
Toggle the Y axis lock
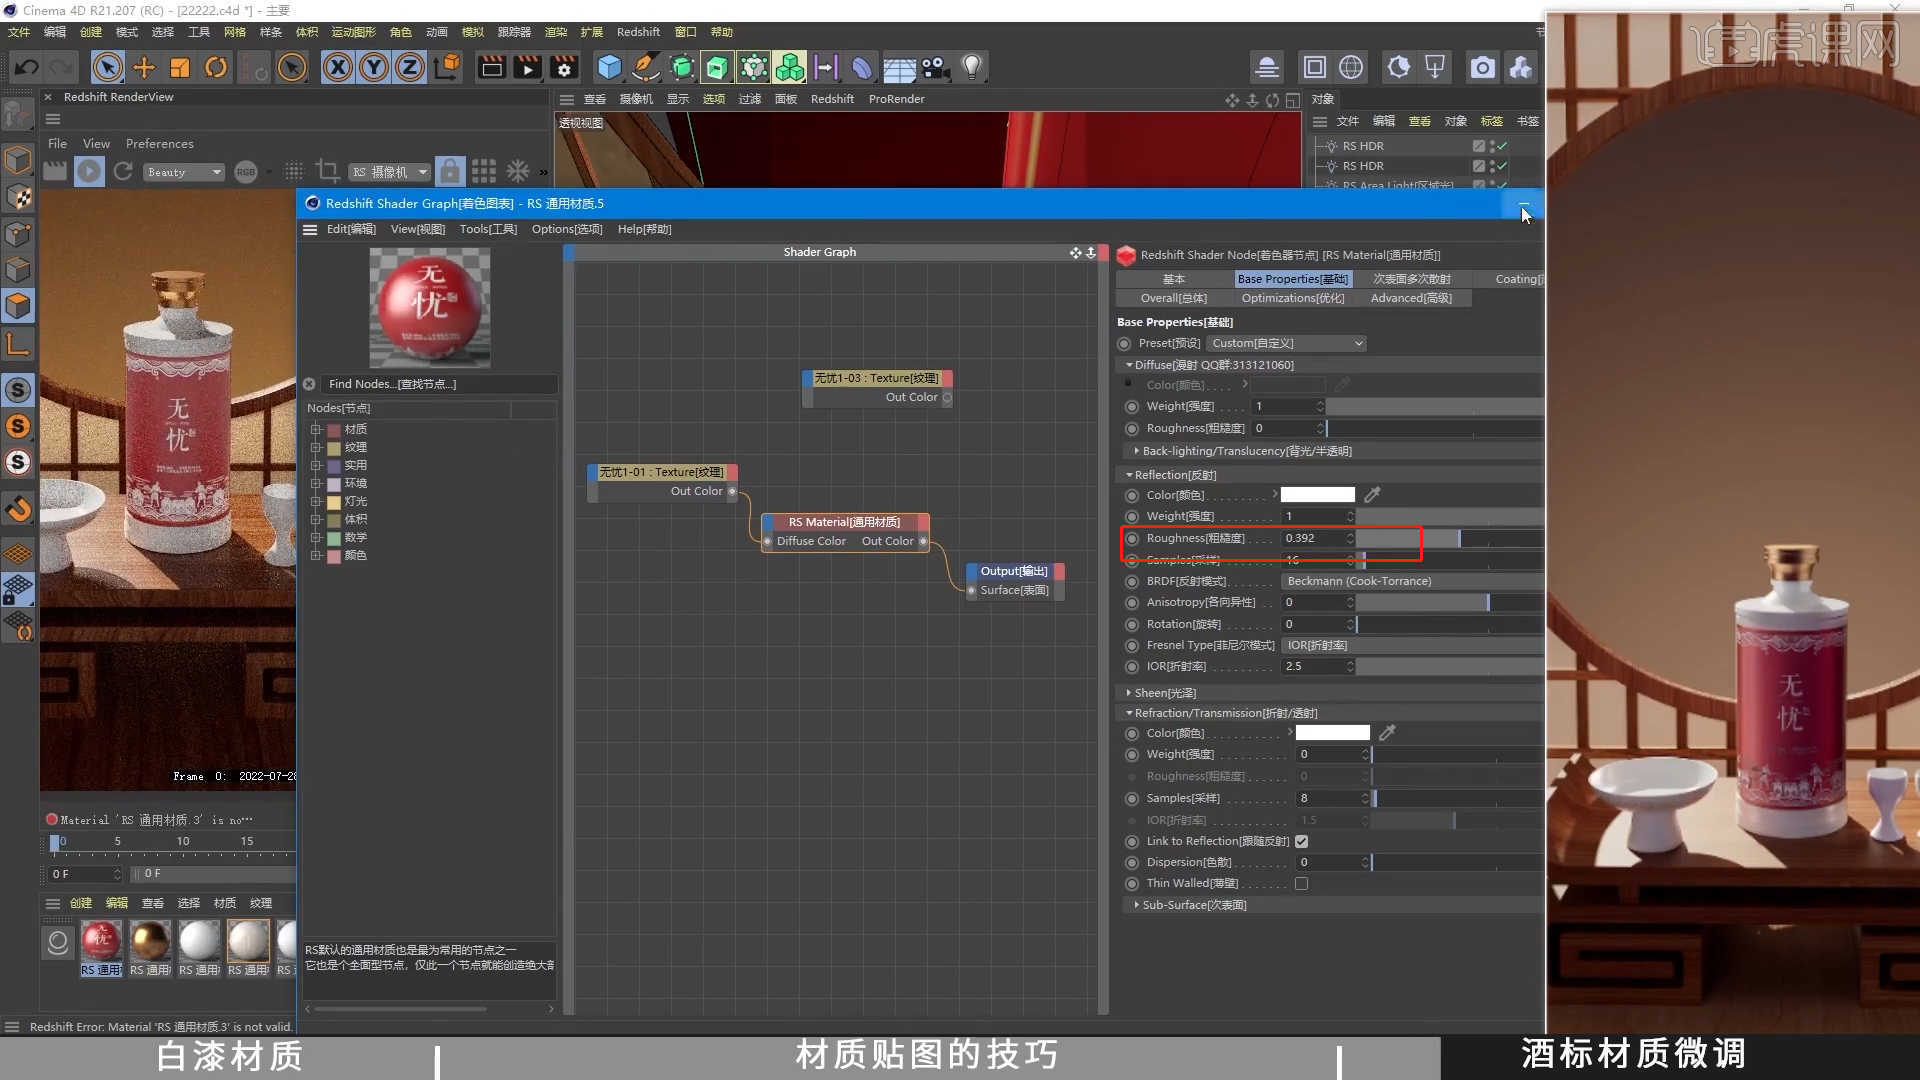coord(374,67)
